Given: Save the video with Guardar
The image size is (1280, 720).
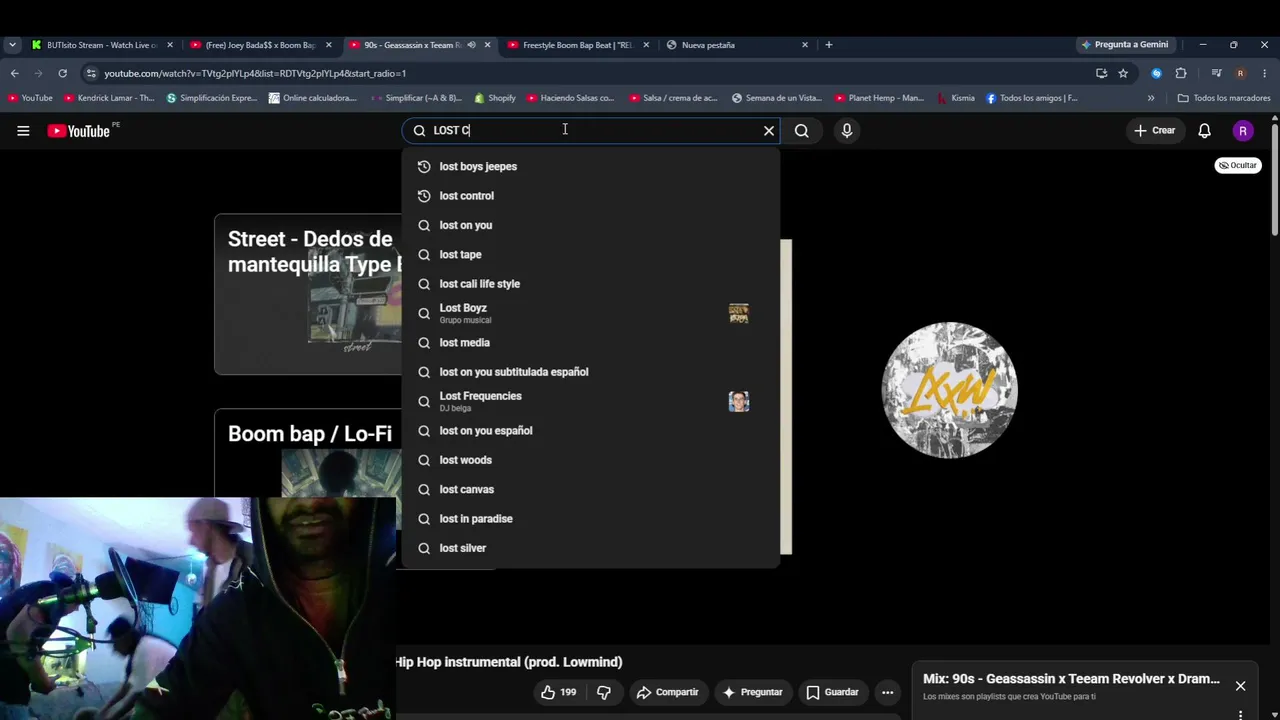Looking at the screenshot, I should click(x=832, y=692).
